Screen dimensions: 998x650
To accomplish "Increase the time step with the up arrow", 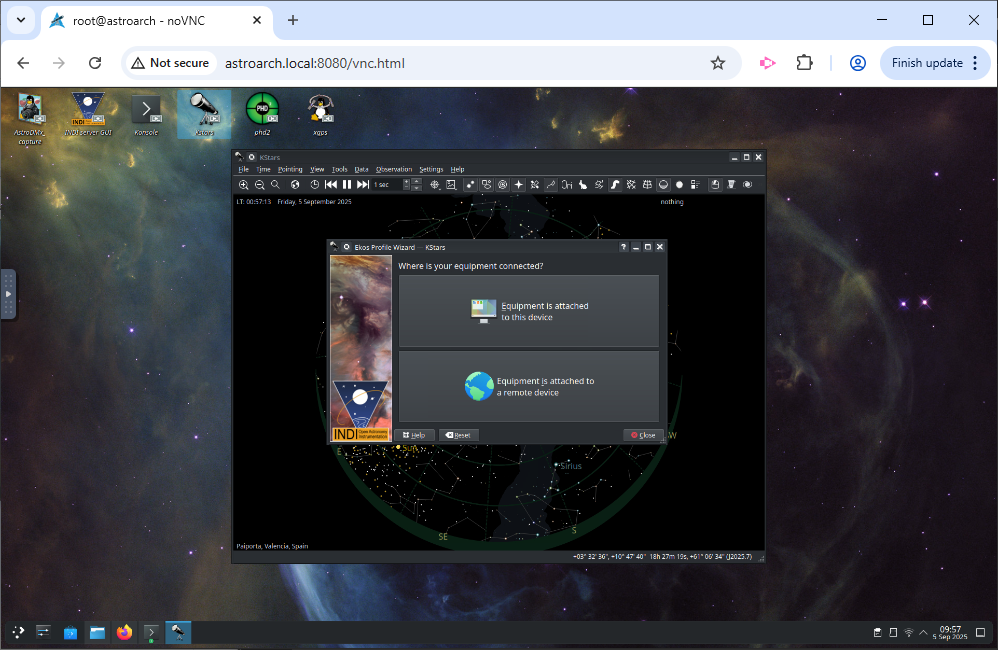I will coord(417,181).
